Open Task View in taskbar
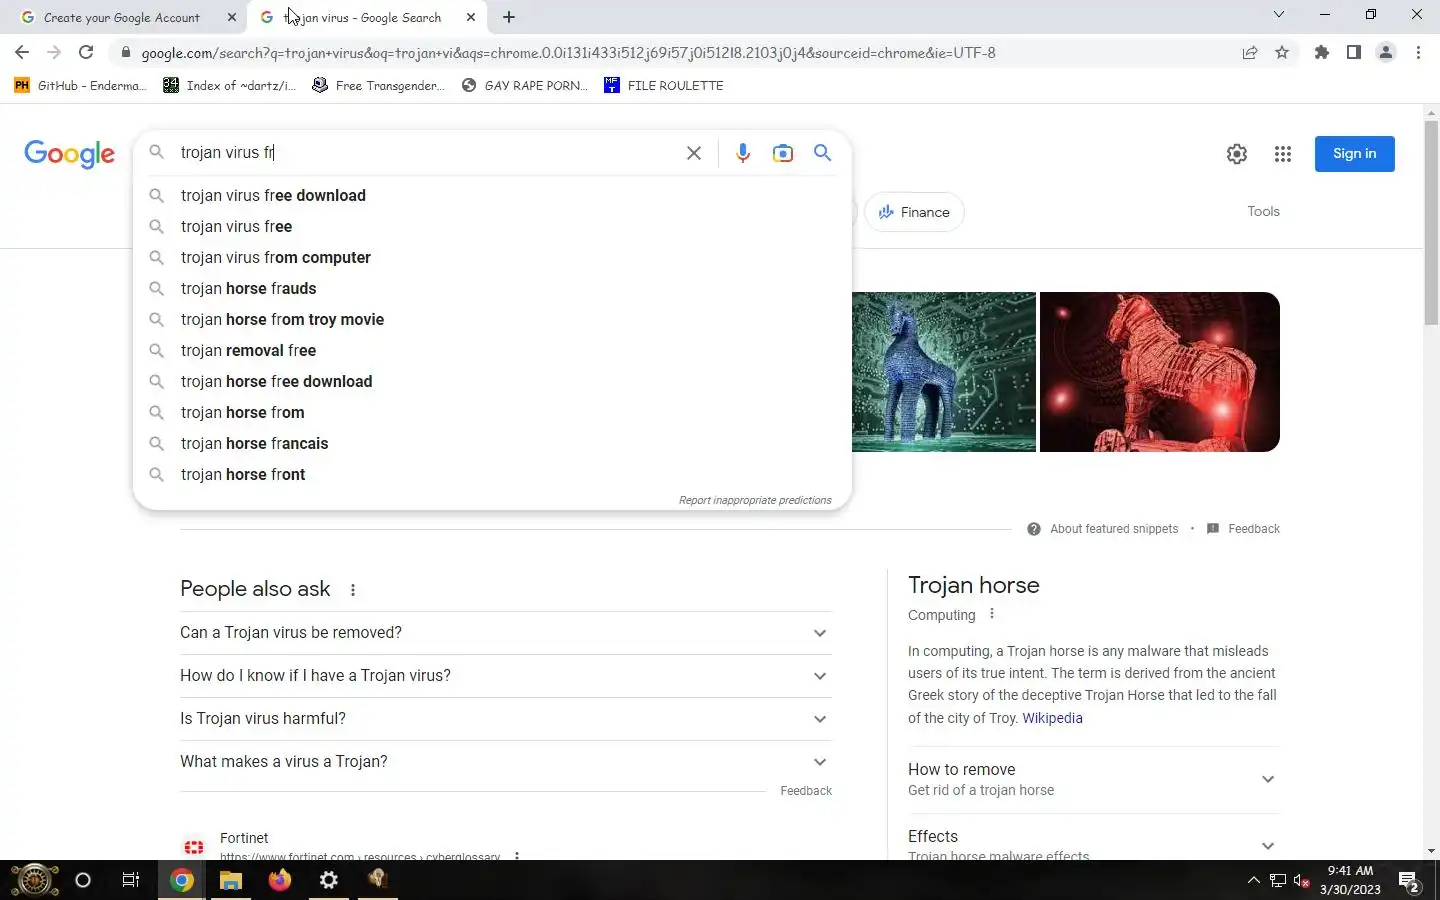 [x=130, y=880]
